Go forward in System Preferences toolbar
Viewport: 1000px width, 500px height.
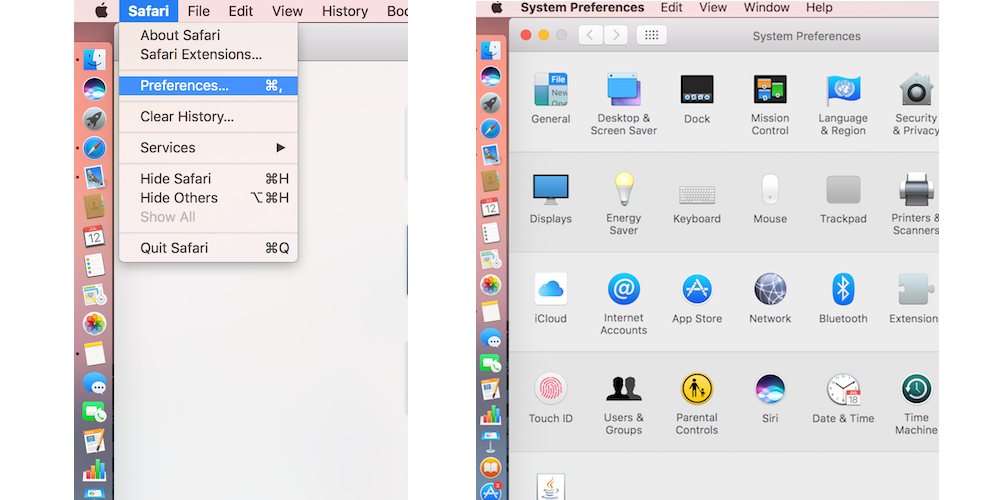click(615, 35)
